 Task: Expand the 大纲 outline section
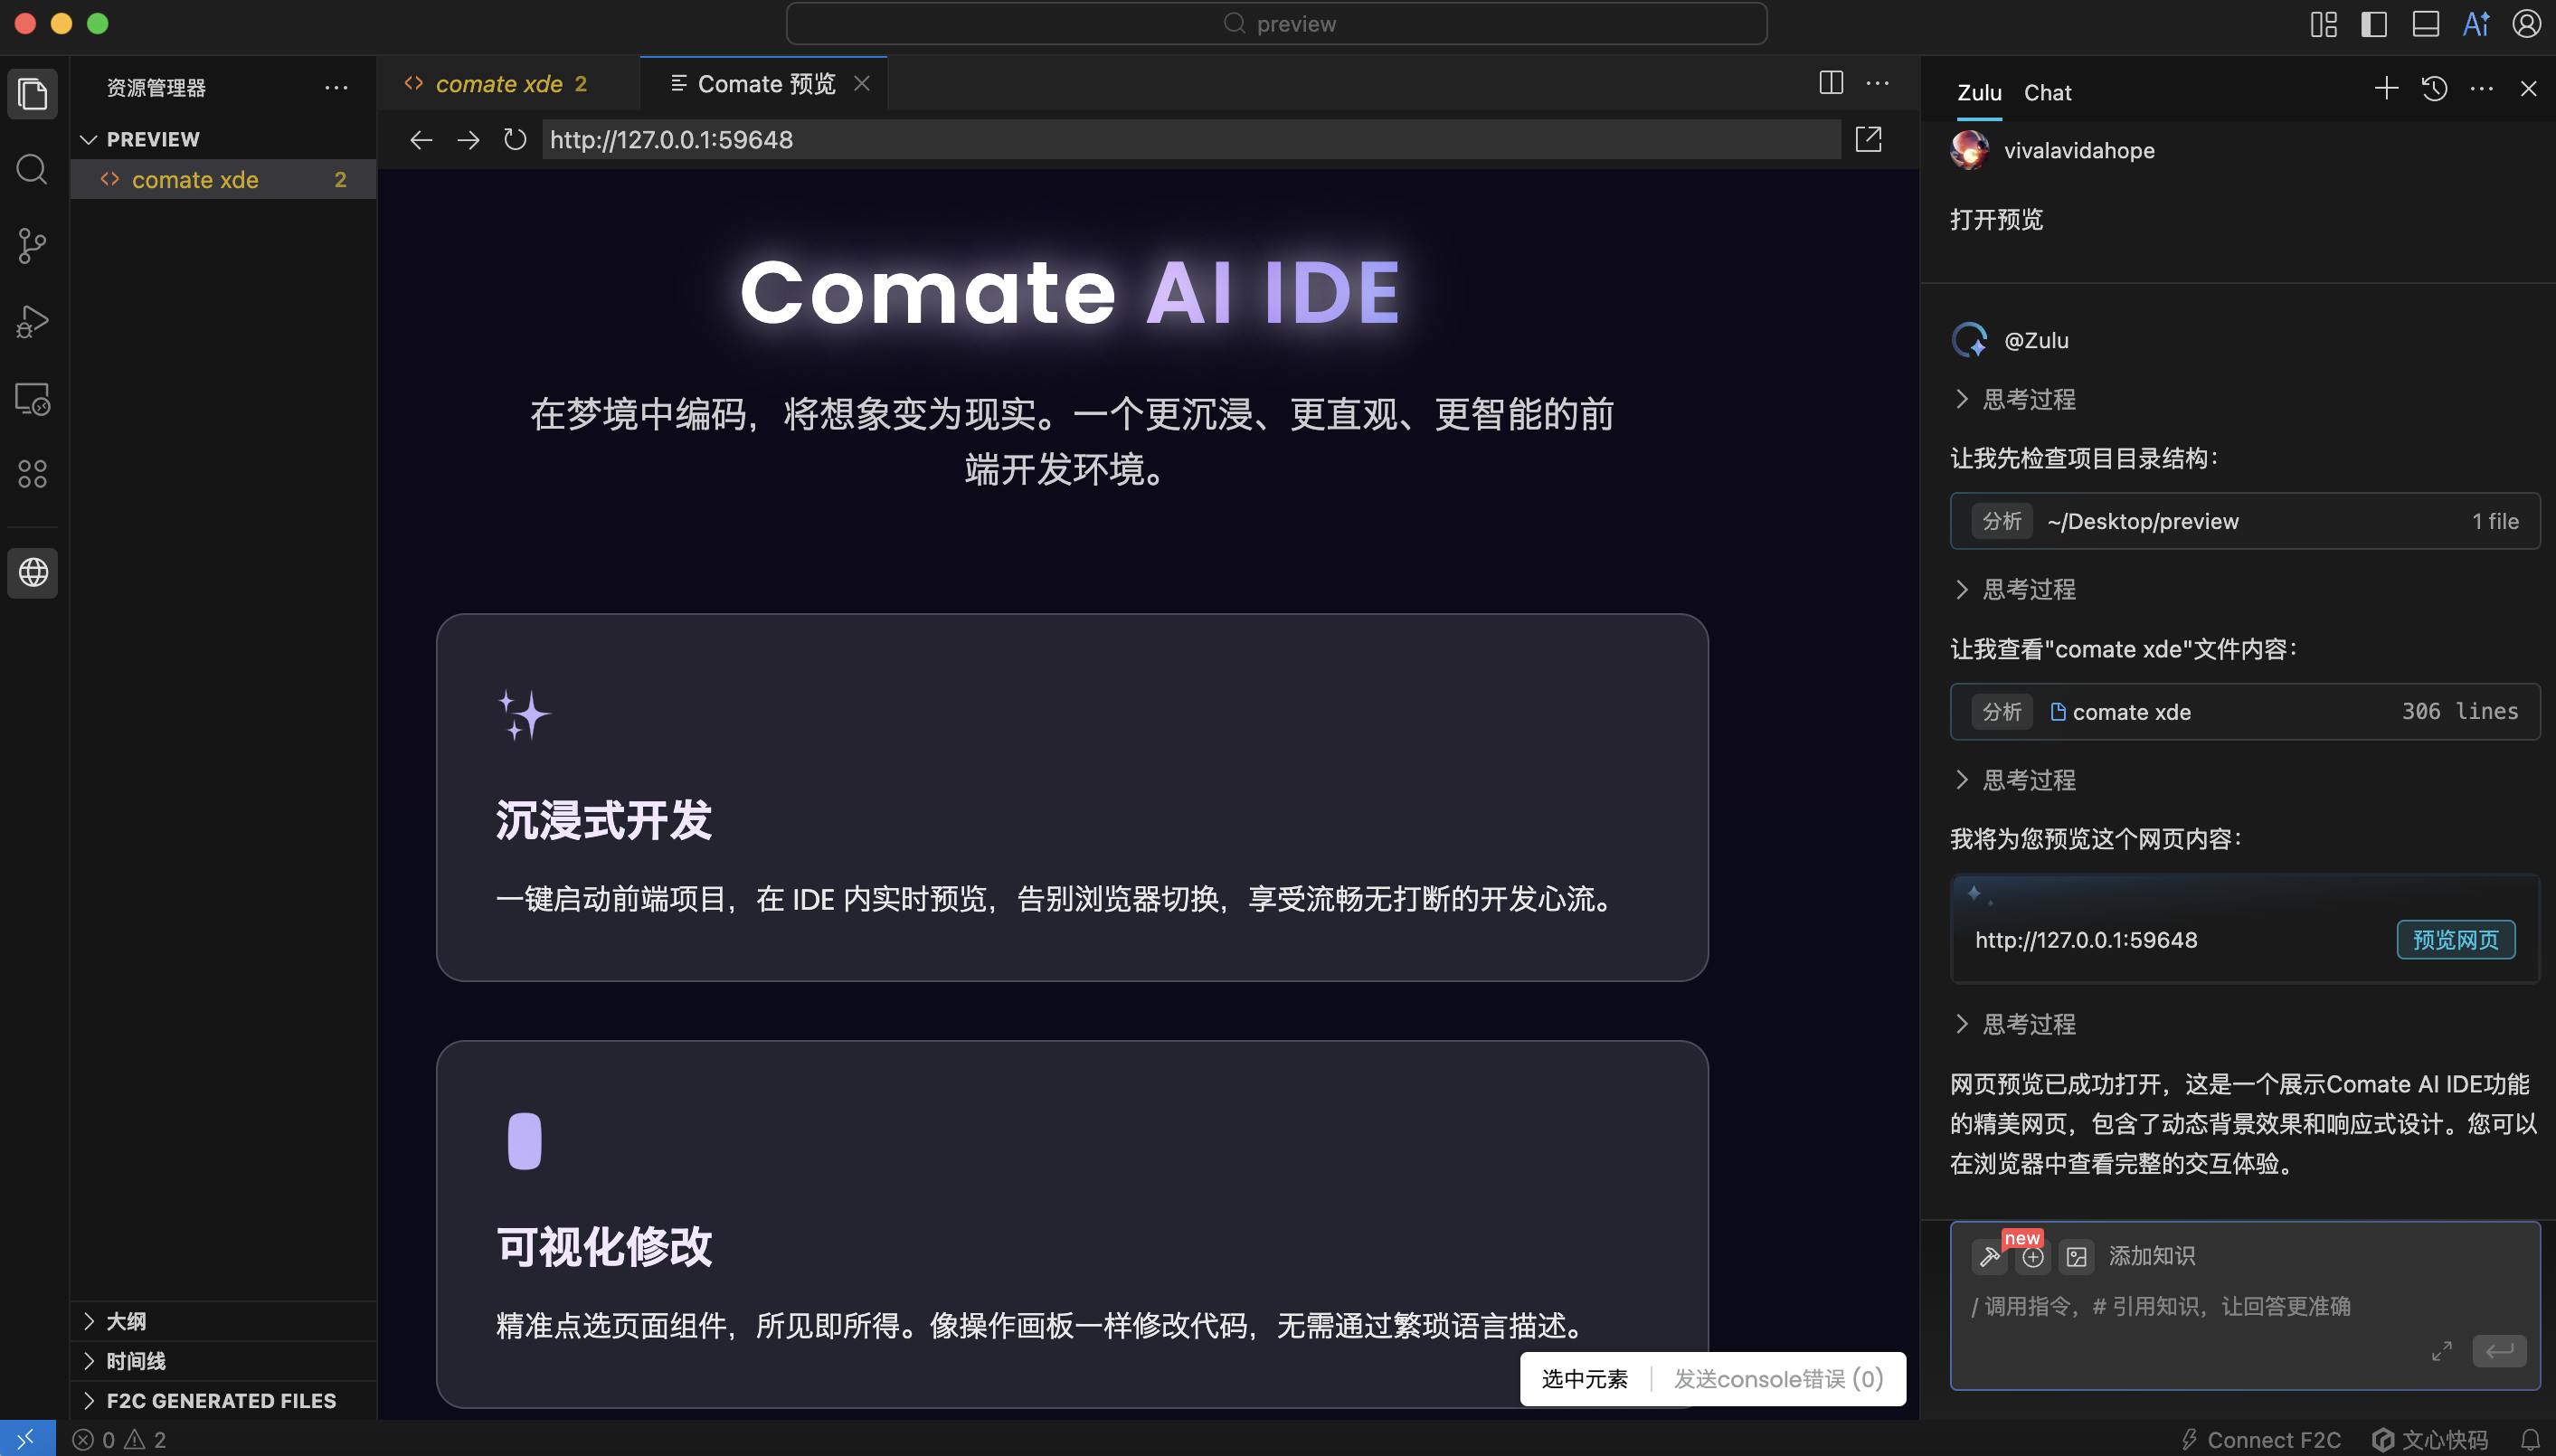(223, 1321)
